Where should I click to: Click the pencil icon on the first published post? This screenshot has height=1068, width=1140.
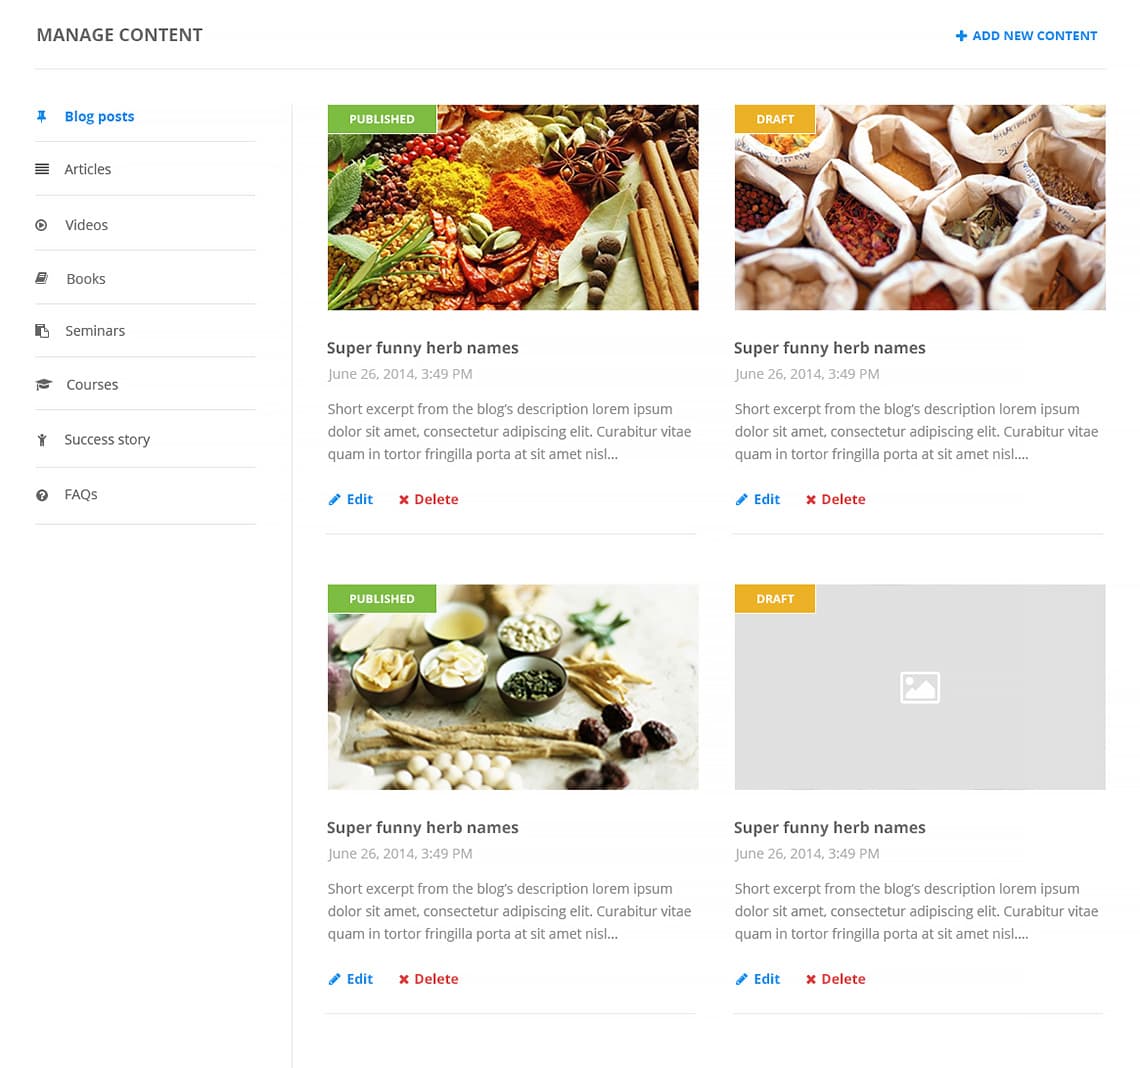[336, 499]
